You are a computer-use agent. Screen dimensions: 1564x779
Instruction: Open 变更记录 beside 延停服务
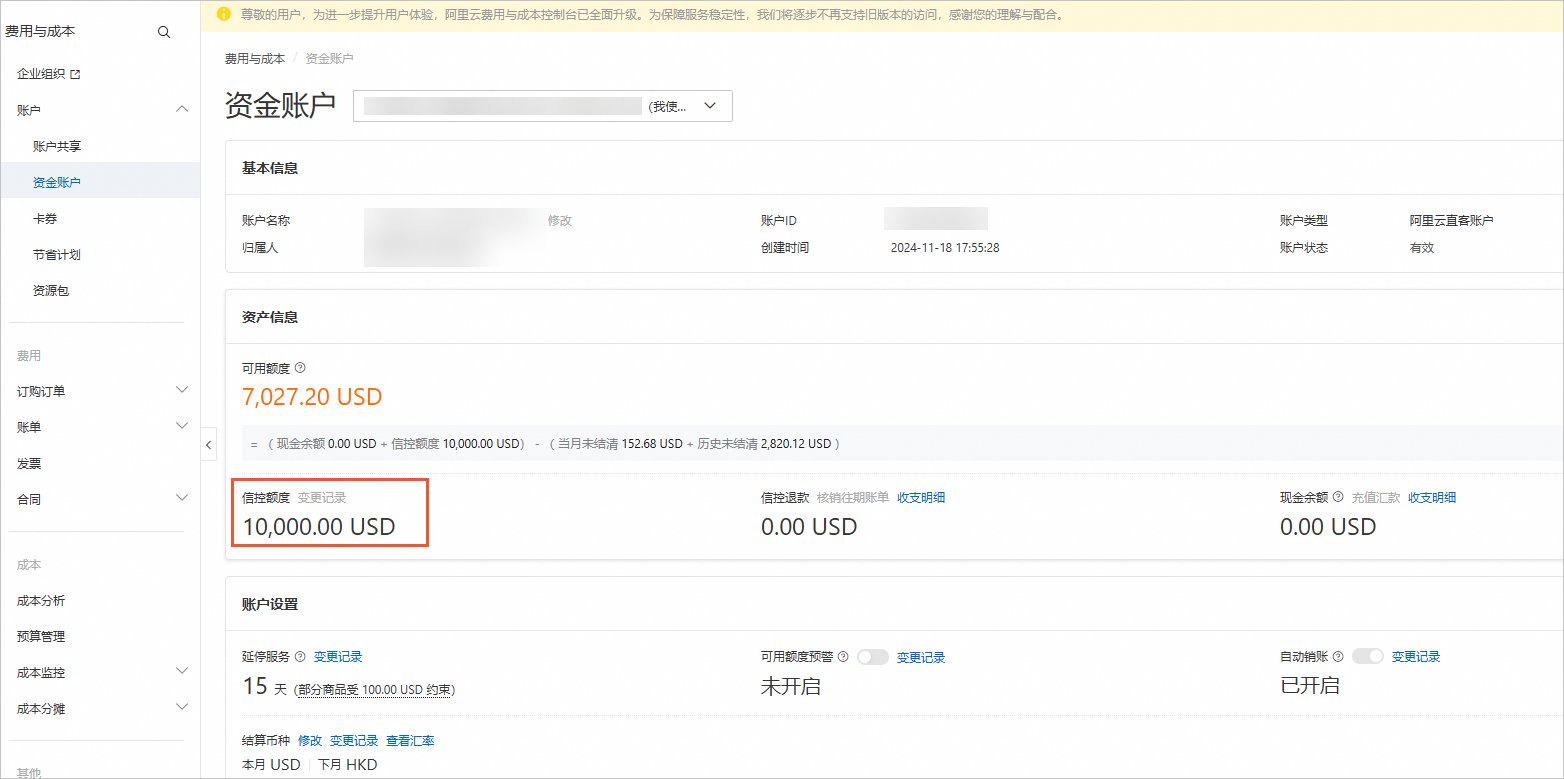[338, 657]
